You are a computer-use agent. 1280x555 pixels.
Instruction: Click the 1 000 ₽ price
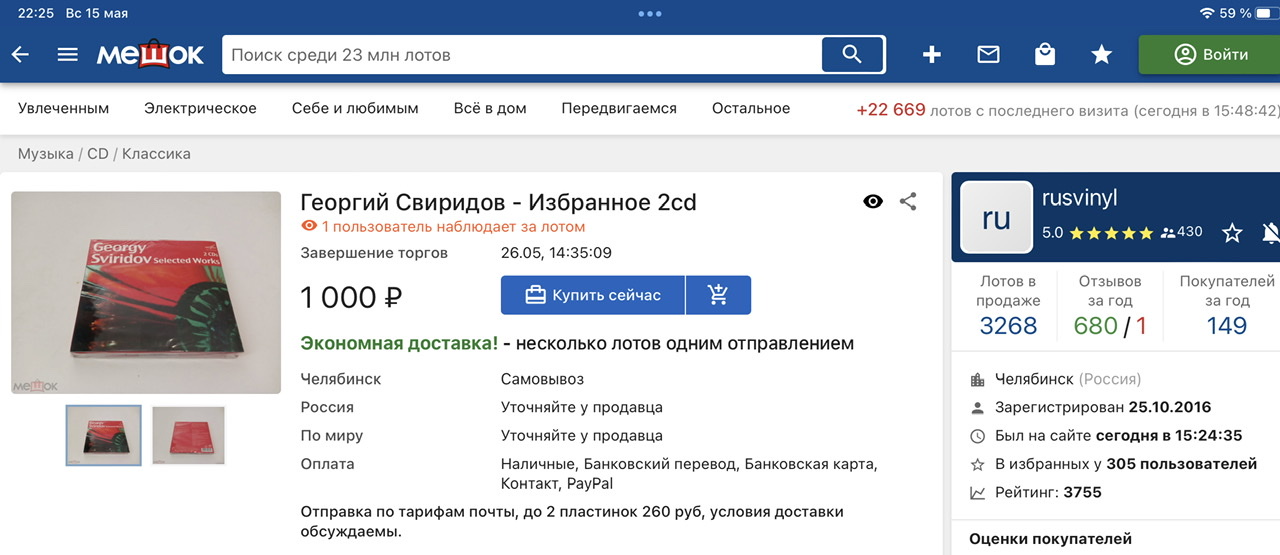pos(352,297)
